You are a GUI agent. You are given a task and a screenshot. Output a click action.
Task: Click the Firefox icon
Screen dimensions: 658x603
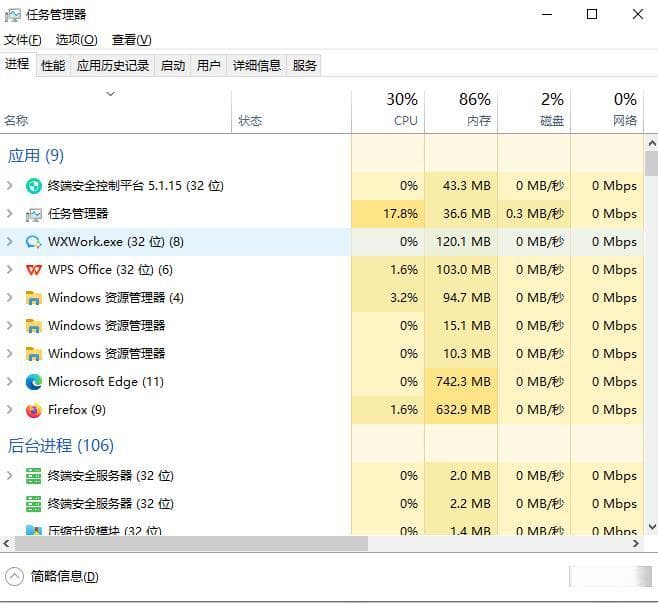(34, 410)
